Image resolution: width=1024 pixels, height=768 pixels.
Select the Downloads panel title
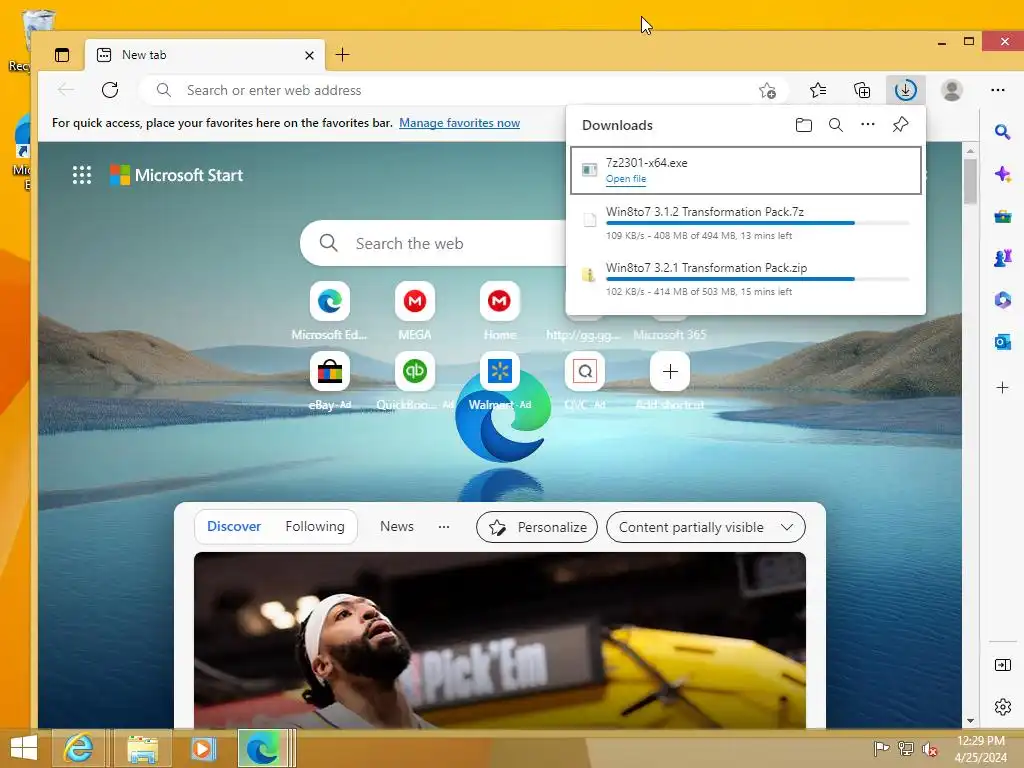tap(617, 125)
